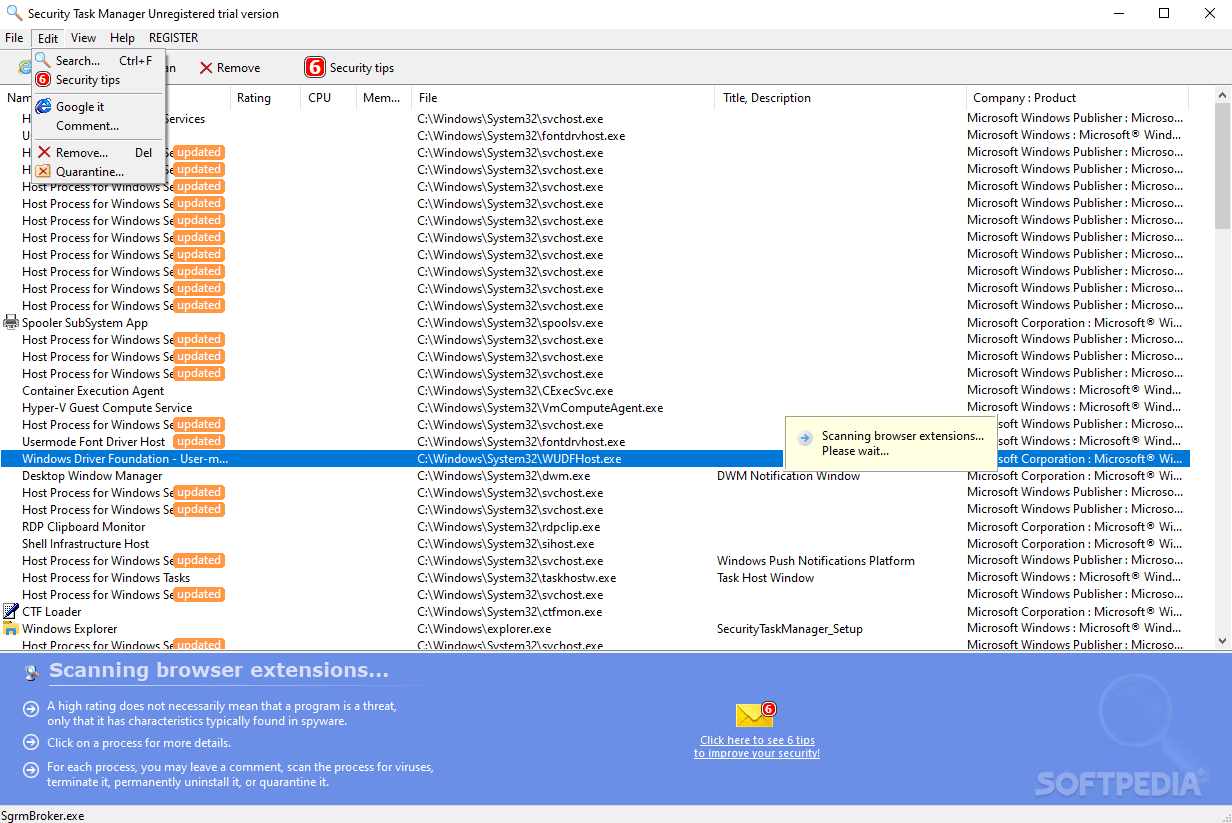Click the vertical scrollbar thumb

coord(1223,165)
